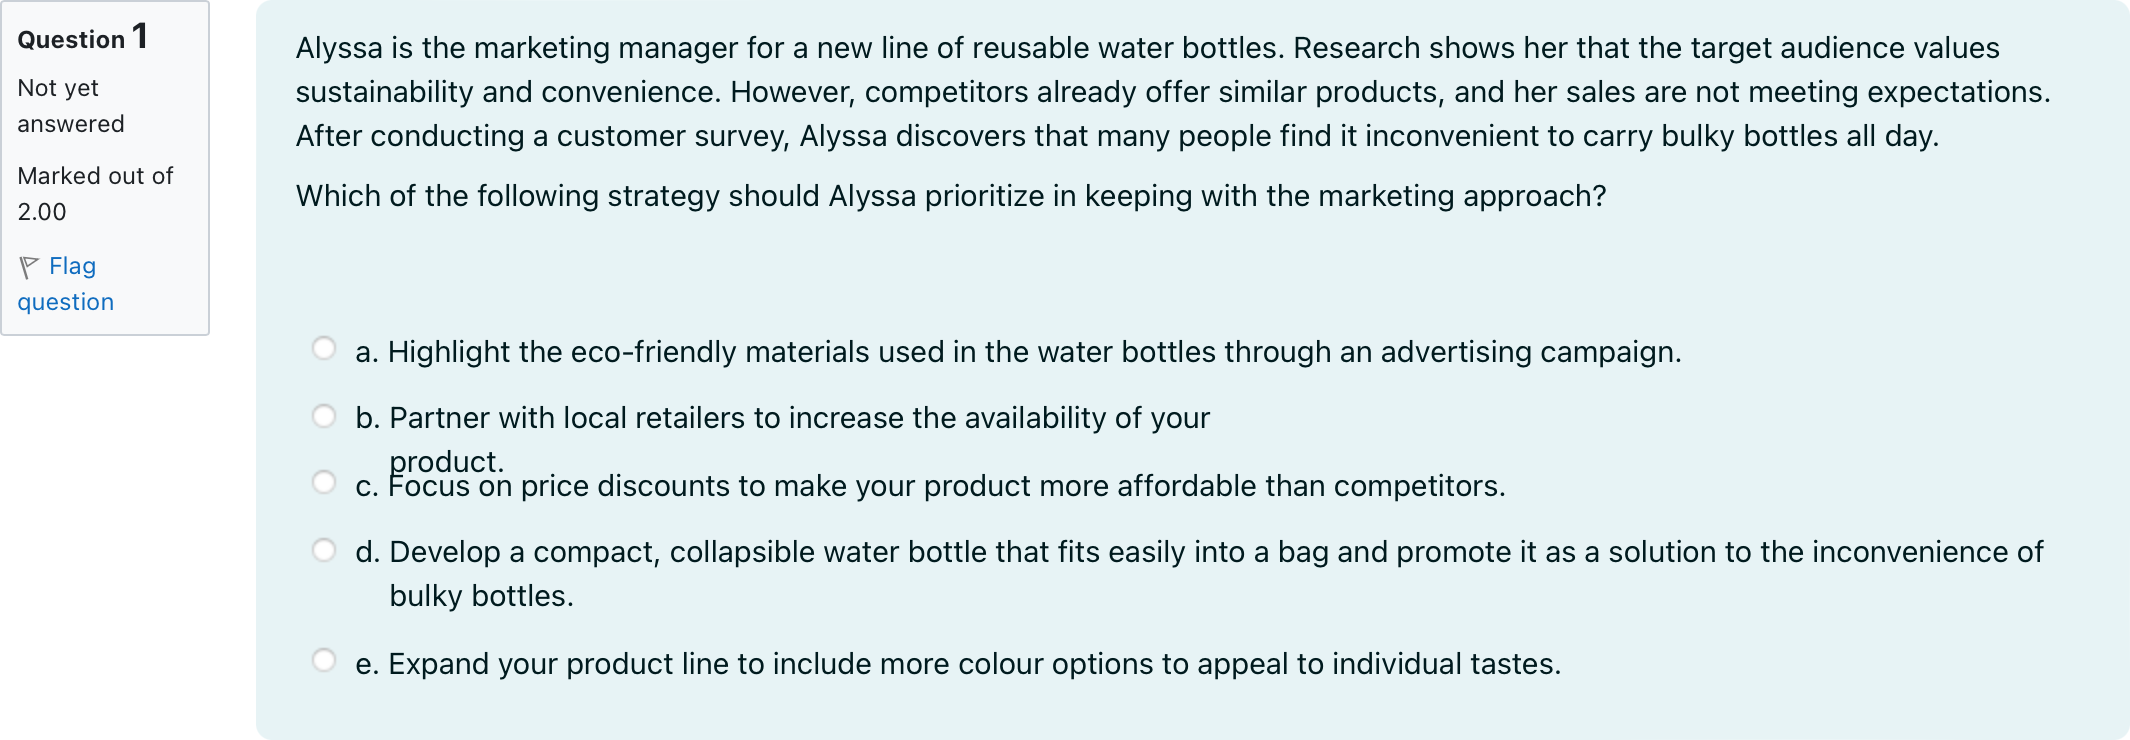Open the Flag question link text
The height and width of the screenshot is (740, 2130).
(66, 284)
